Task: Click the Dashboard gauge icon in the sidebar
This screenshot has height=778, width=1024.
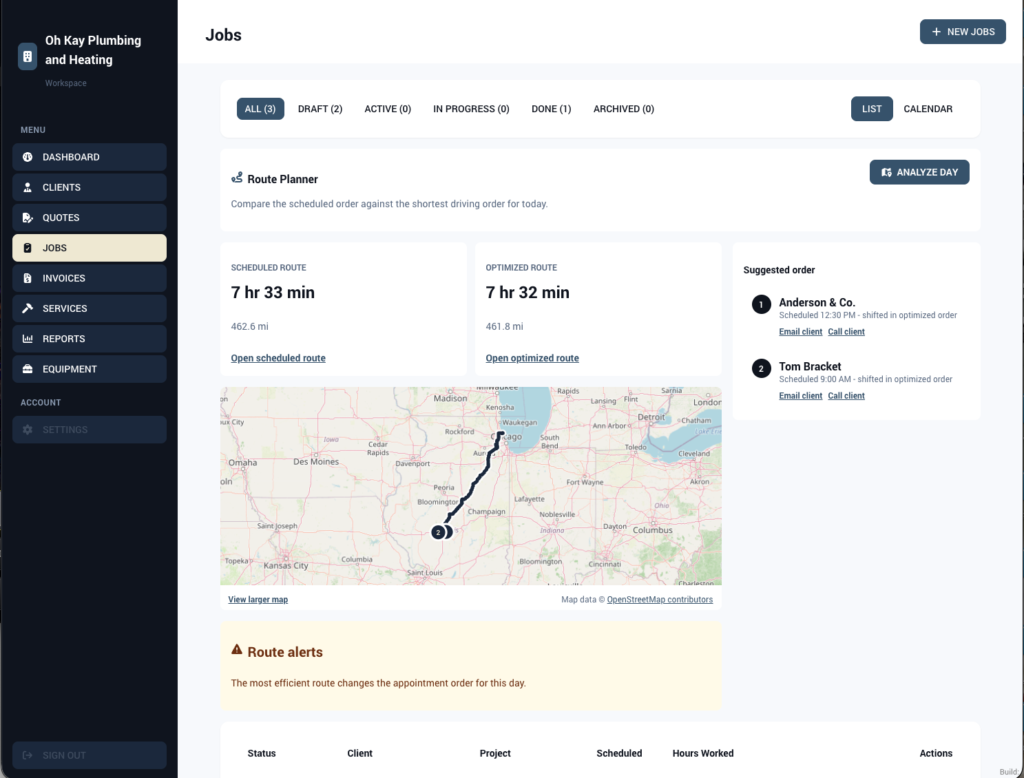Action: pos(27,157)
